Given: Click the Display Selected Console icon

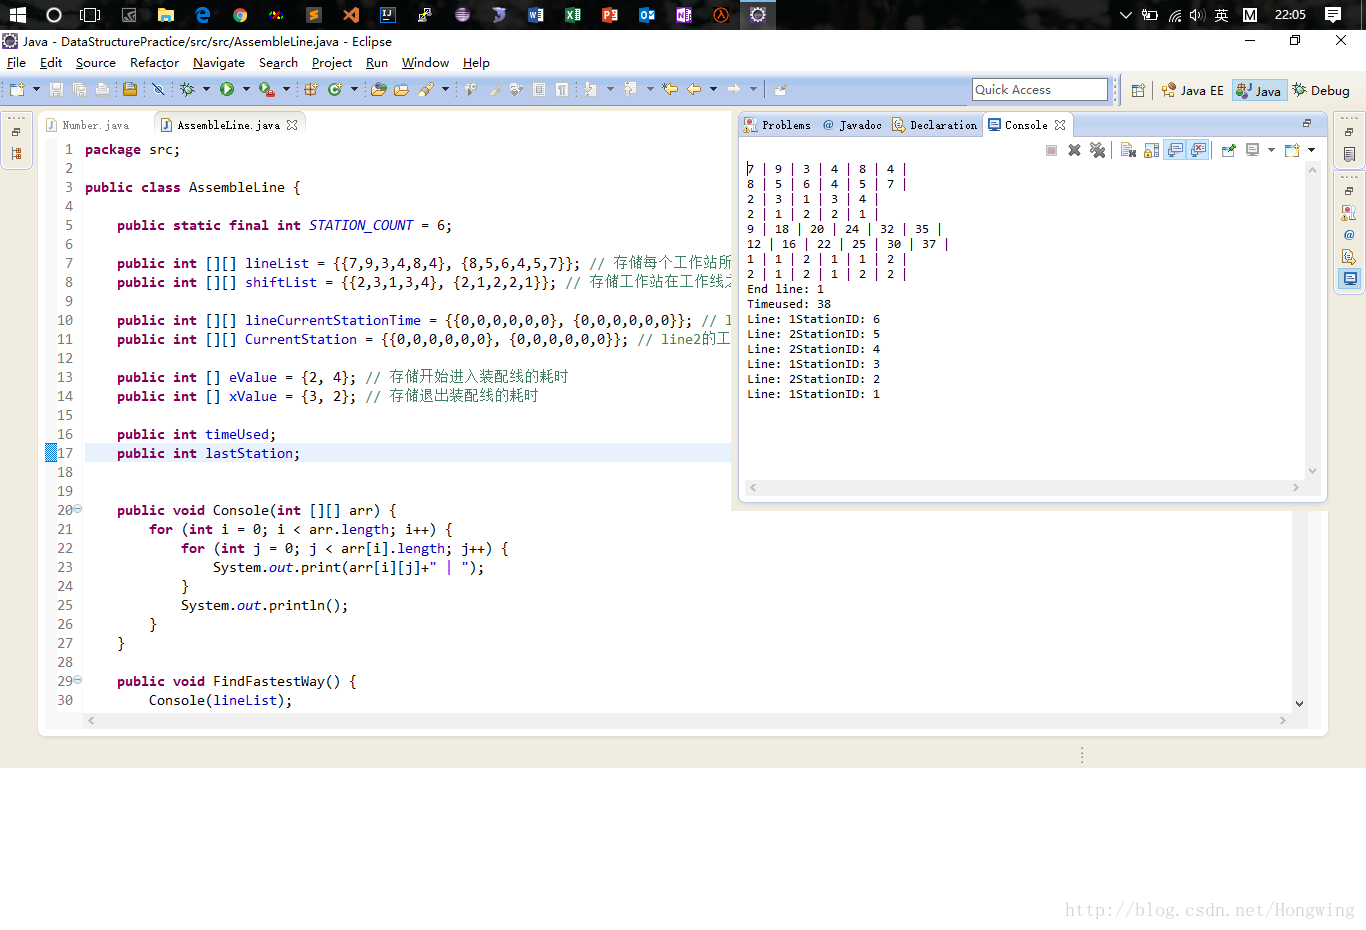Looking at the screenshot, I should tap(1252, 150).
